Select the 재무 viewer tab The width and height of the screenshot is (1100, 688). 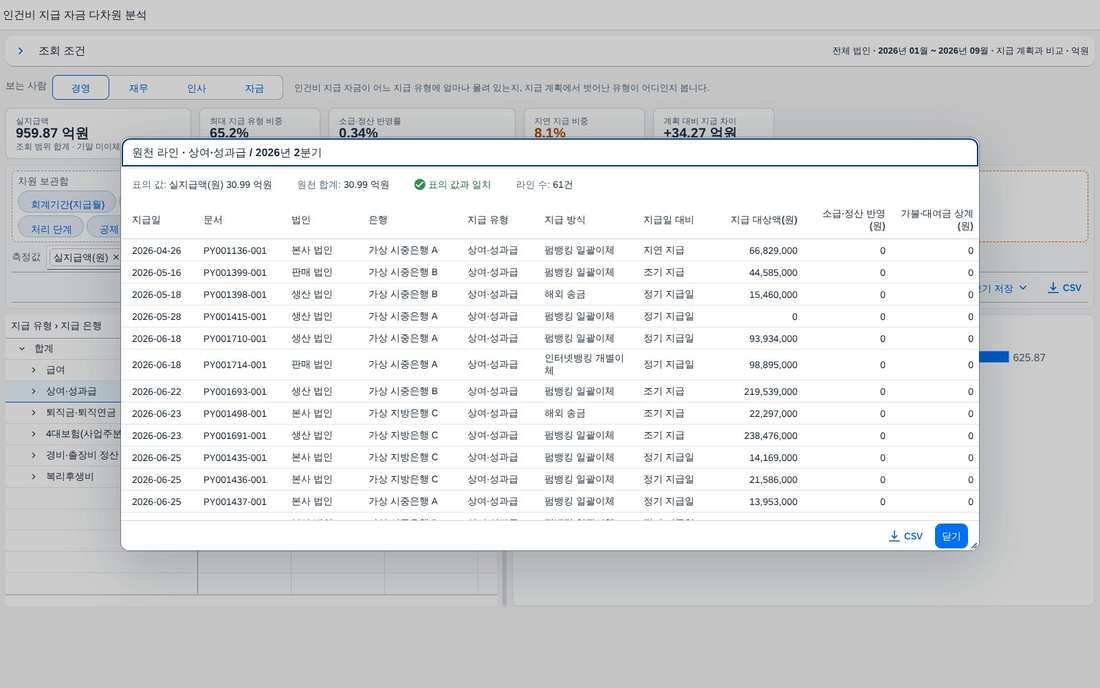[138, 88]
